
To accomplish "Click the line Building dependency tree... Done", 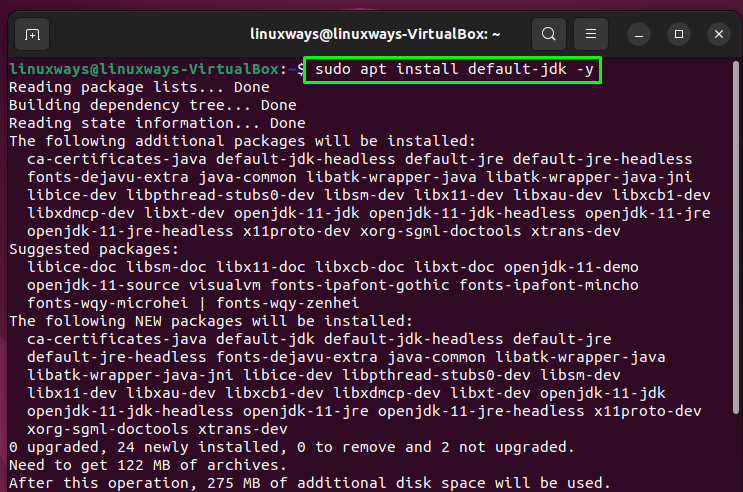I will [153, 105].
